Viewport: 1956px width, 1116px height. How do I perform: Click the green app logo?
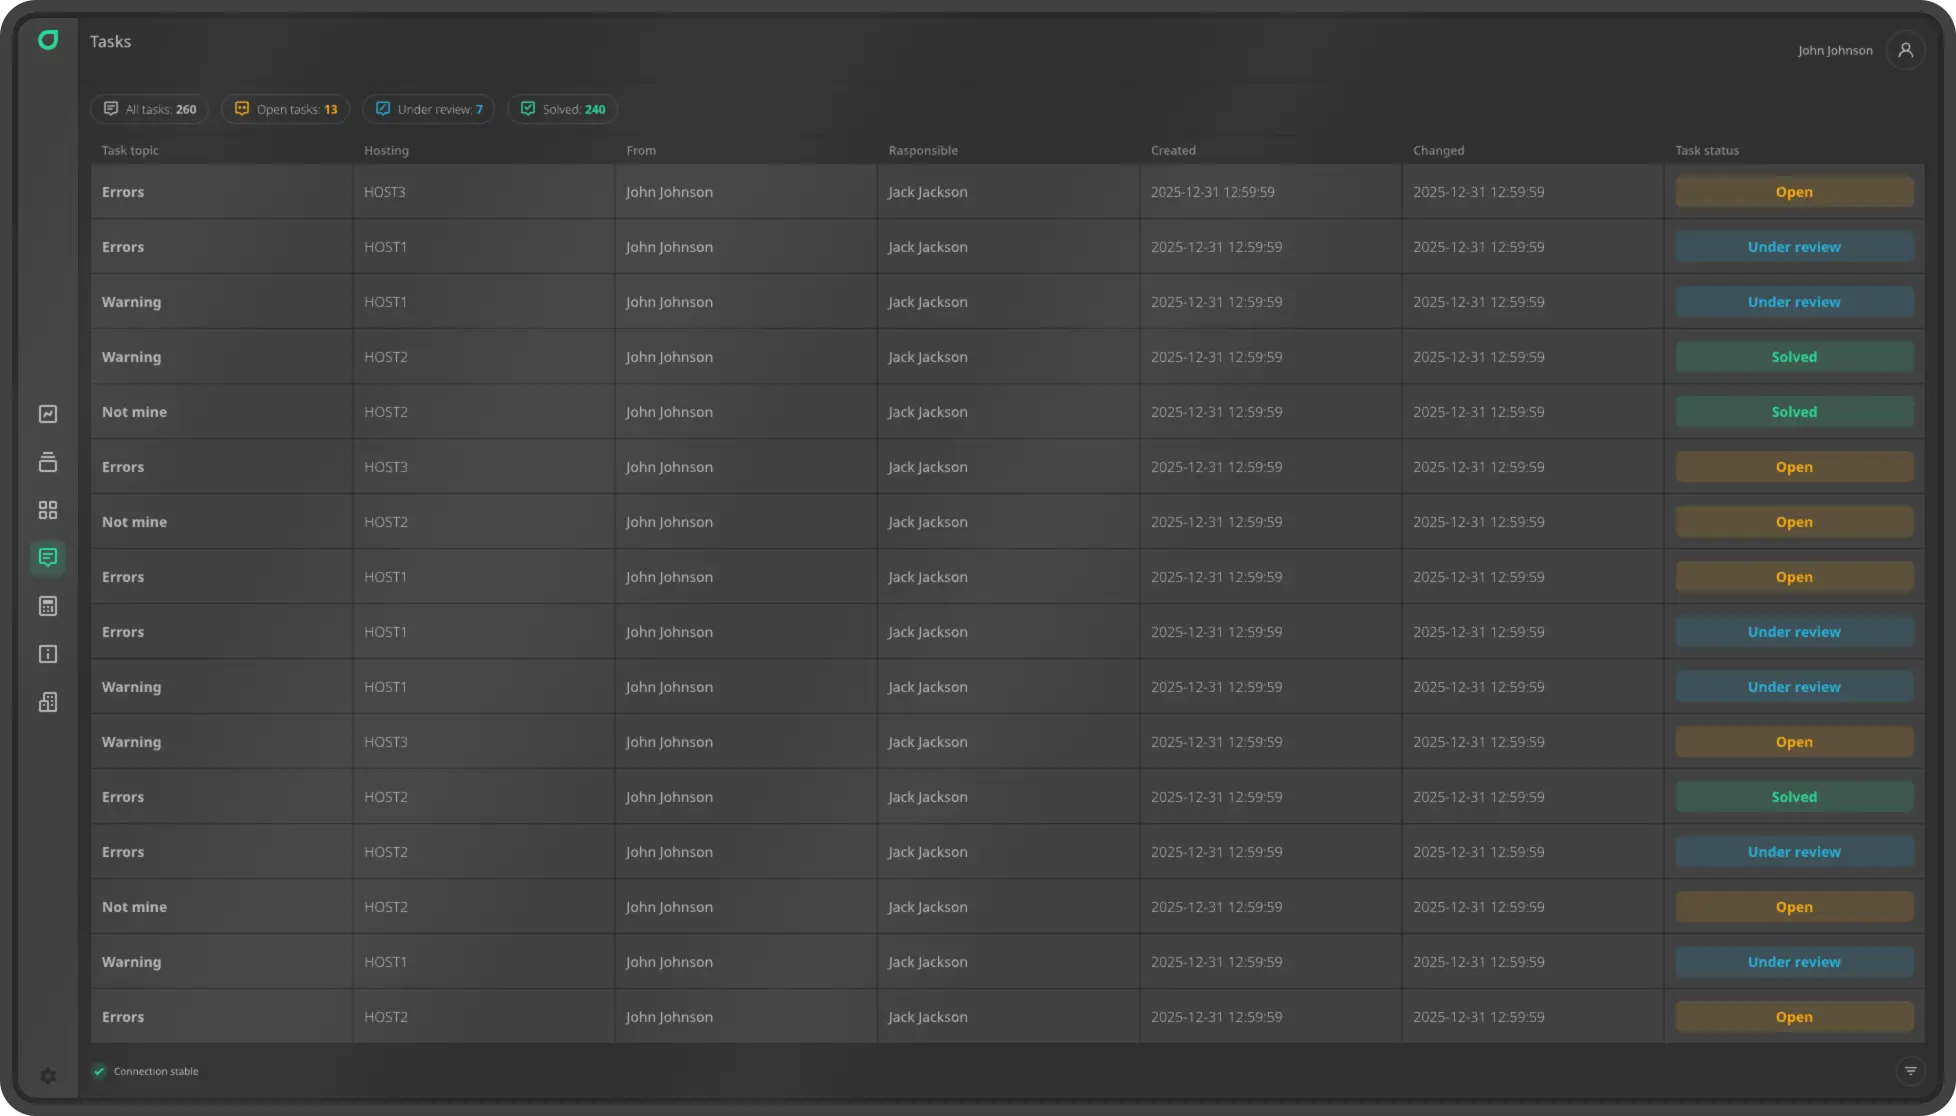point(48,40)
